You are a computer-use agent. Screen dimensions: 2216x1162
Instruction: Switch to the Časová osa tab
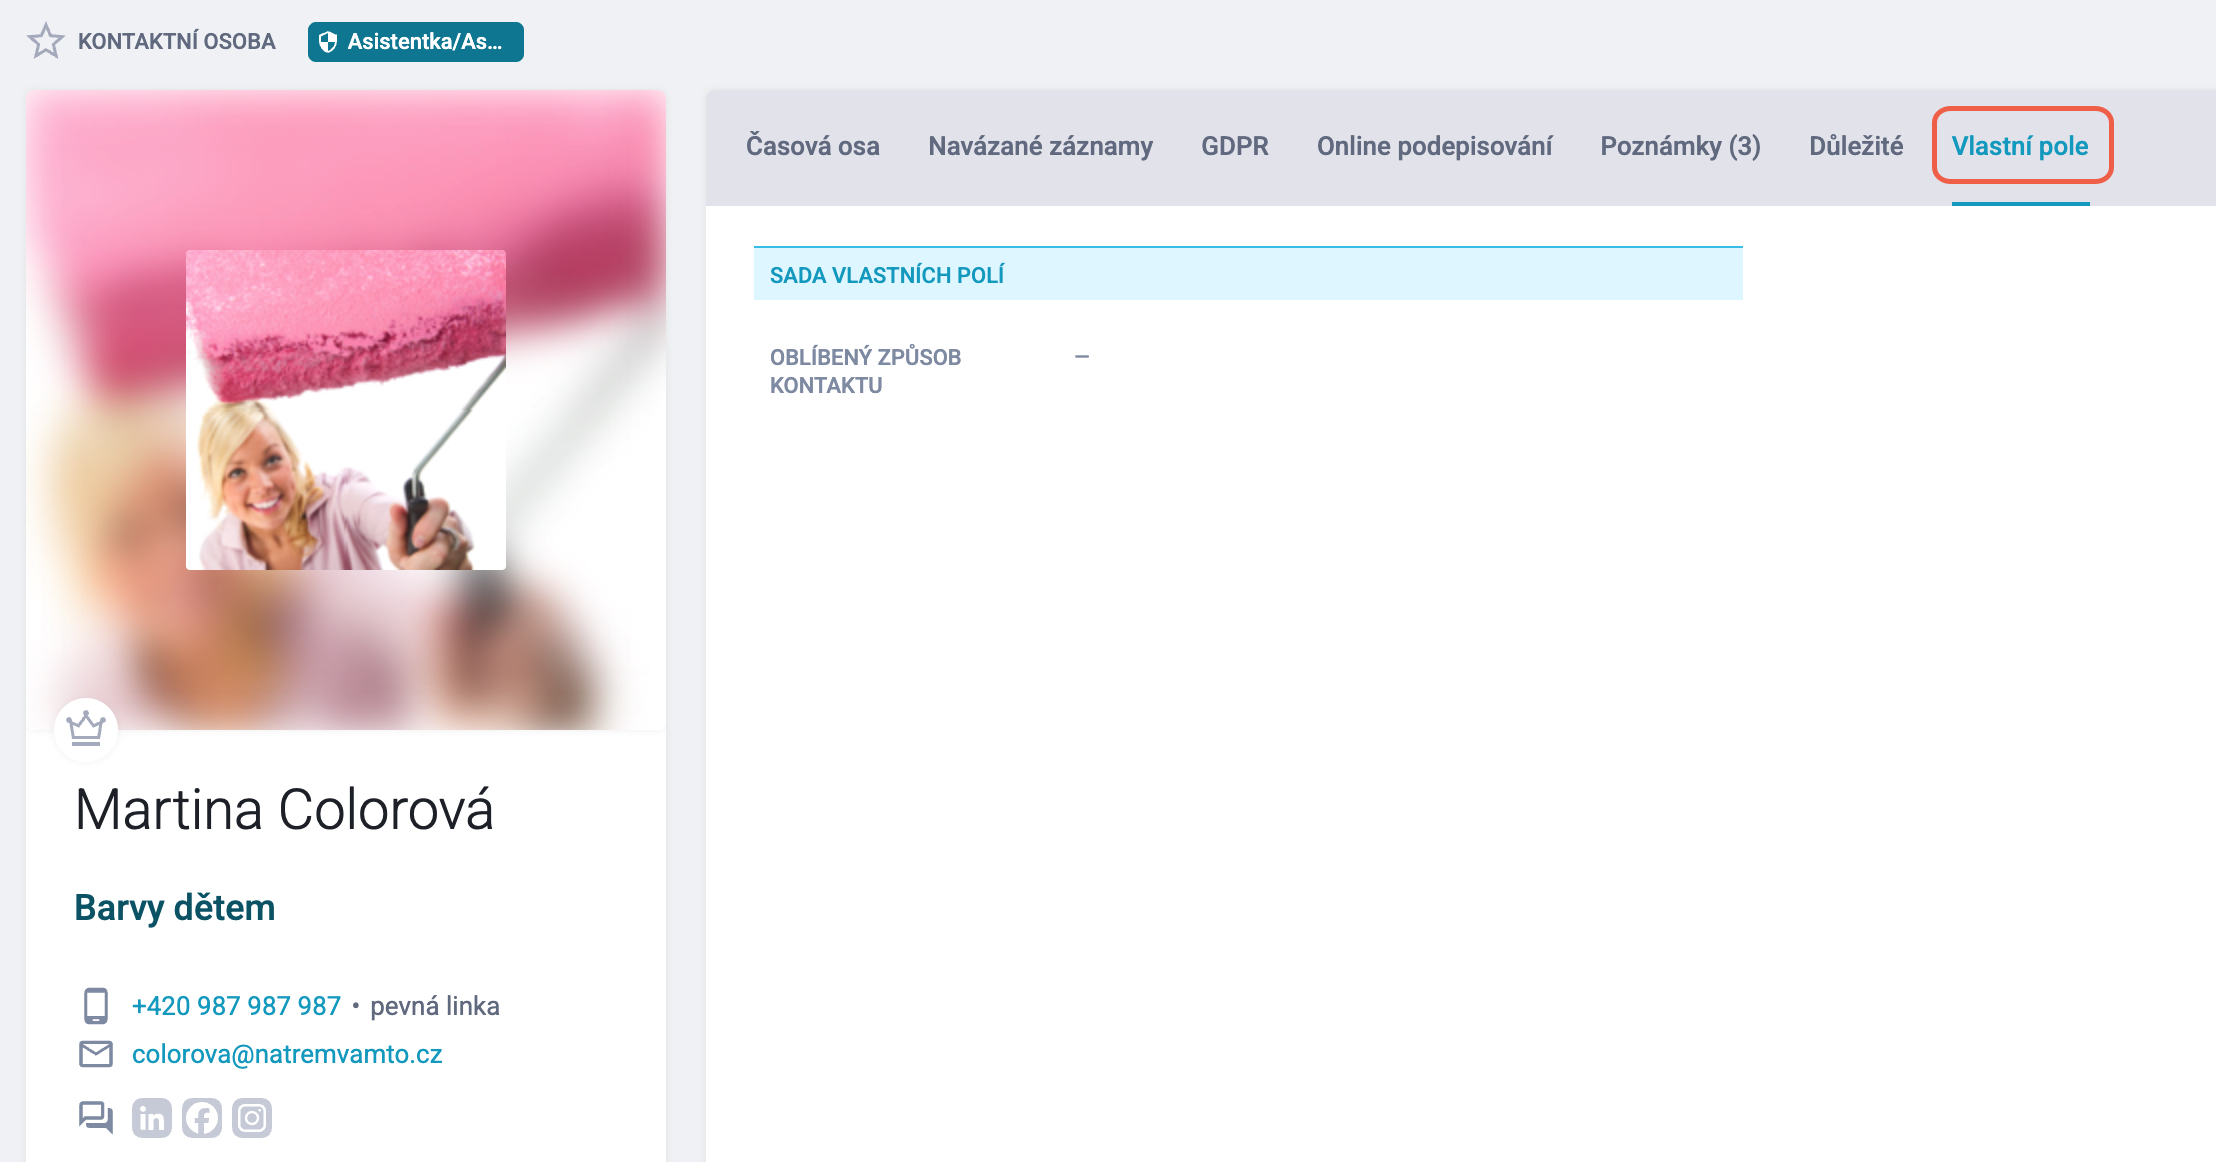point(813,146)
